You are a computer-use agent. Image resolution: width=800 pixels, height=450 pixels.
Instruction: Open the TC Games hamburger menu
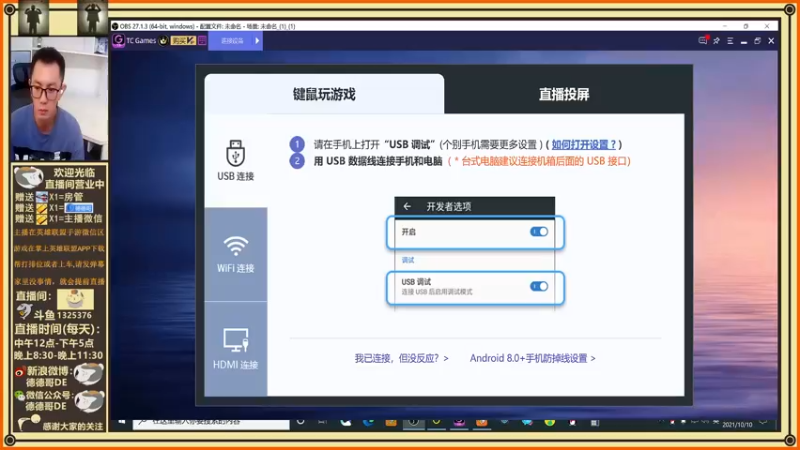(x=730, y=41)
